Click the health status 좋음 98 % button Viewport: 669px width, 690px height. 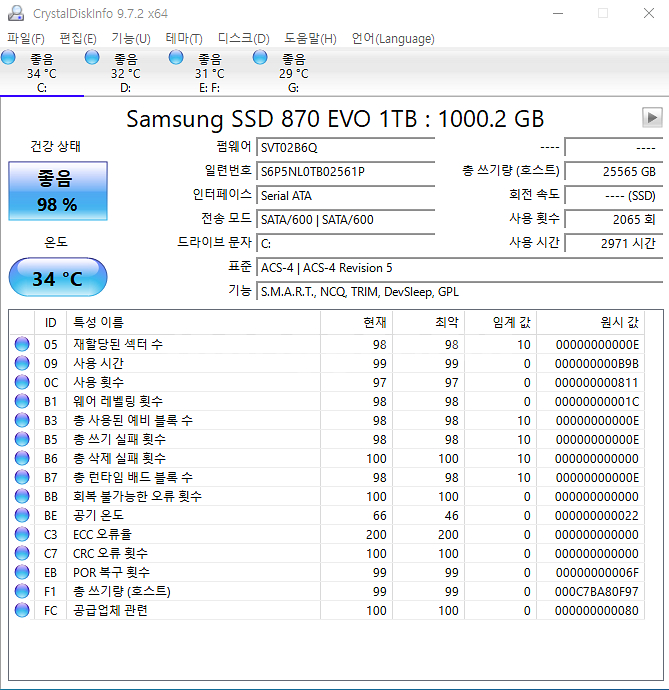[x=57, y=191]
